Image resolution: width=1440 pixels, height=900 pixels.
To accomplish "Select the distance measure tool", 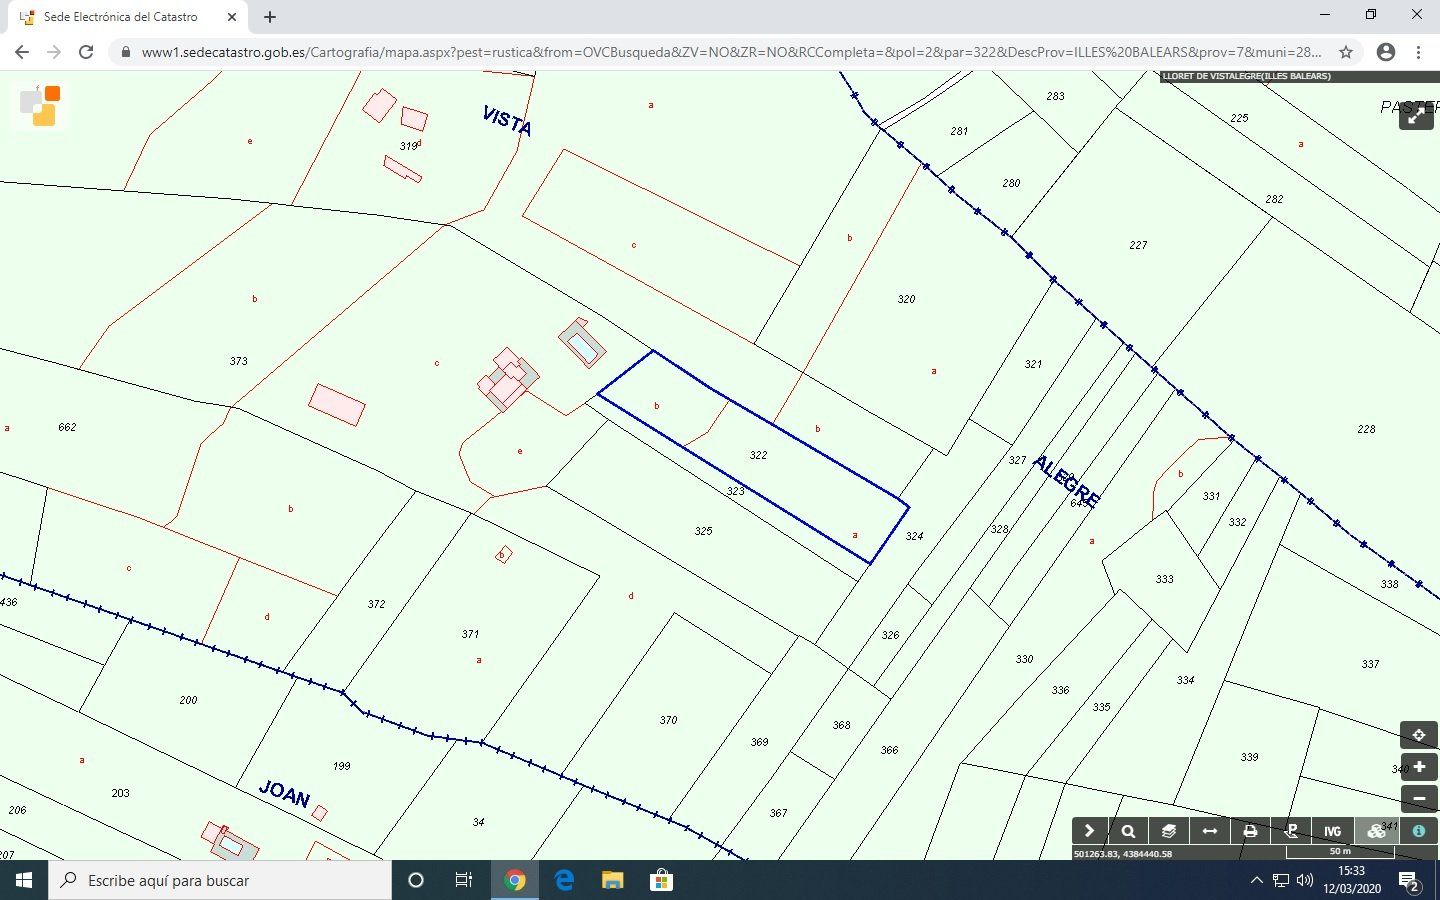I will pos(1209,831).
